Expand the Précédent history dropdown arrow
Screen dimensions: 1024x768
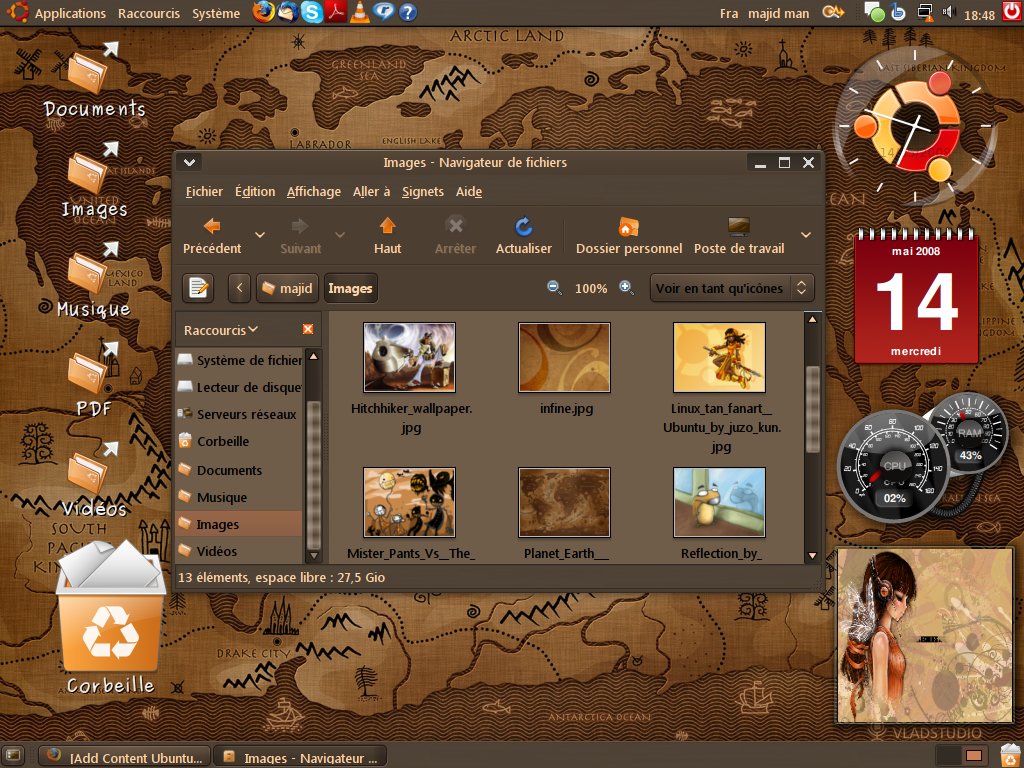click(x=260, y=235)
